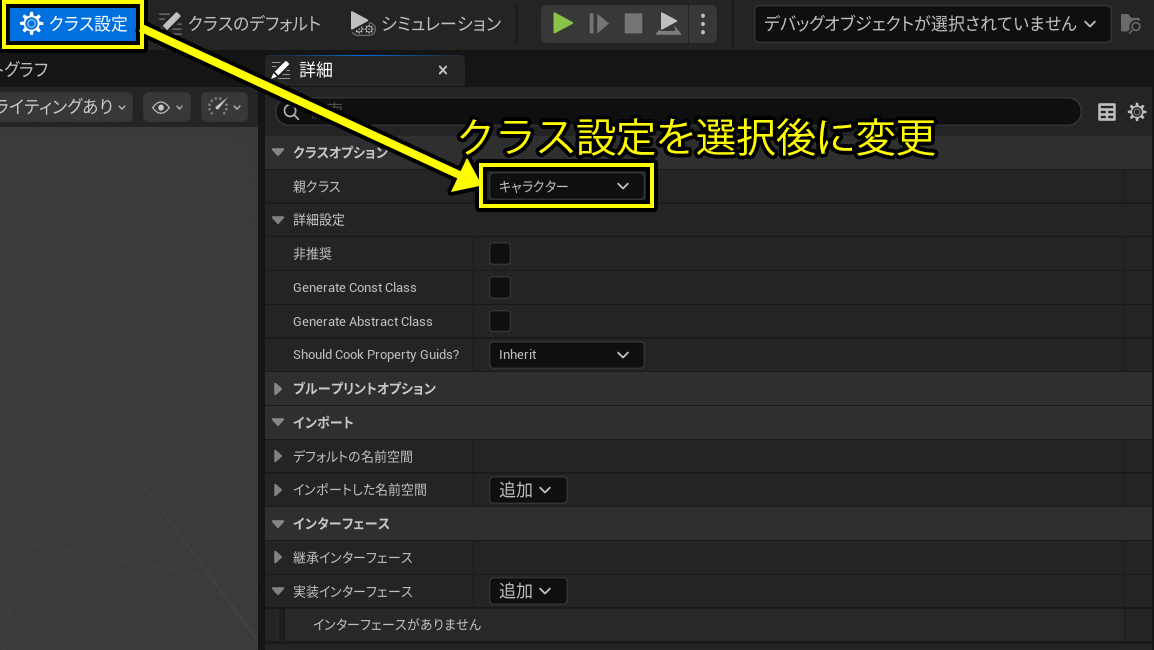1154x650 pixels.
Task: Enable Generate Abstract Class checkbox
Action: click(x=500, y=321)
